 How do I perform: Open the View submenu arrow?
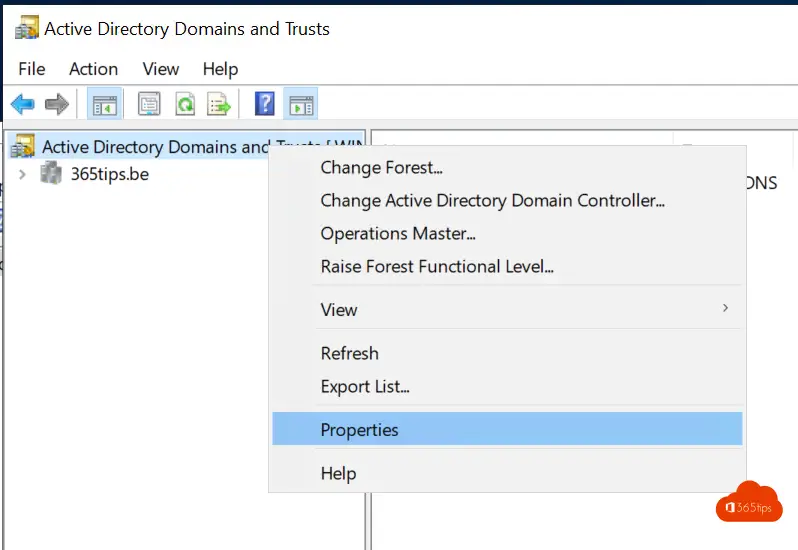pos(725,308)
